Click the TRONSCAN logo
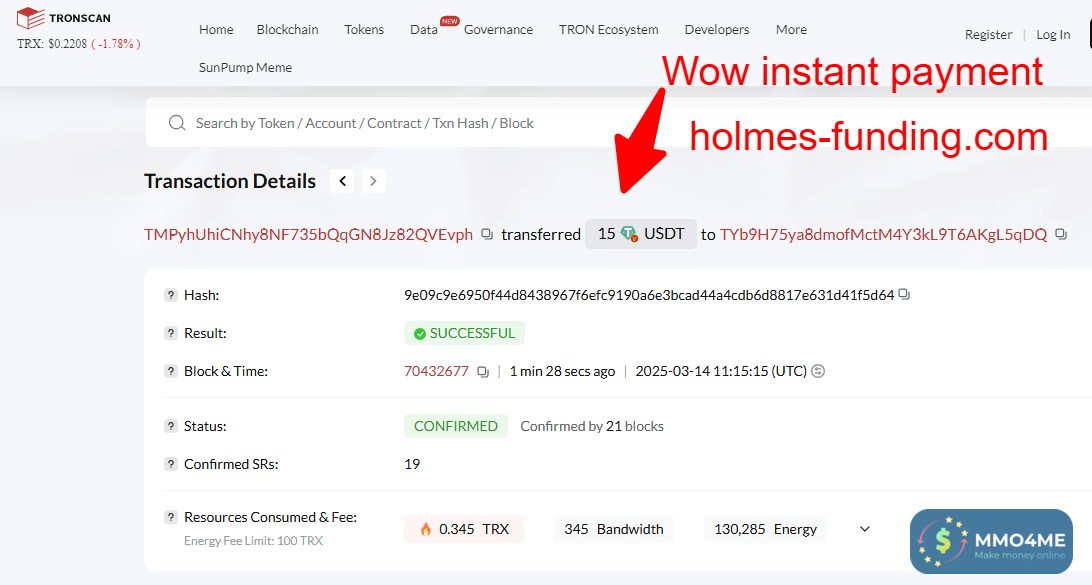Image resolution: width=1092 pixels, height=585 pixels. (x=63, y=18)
